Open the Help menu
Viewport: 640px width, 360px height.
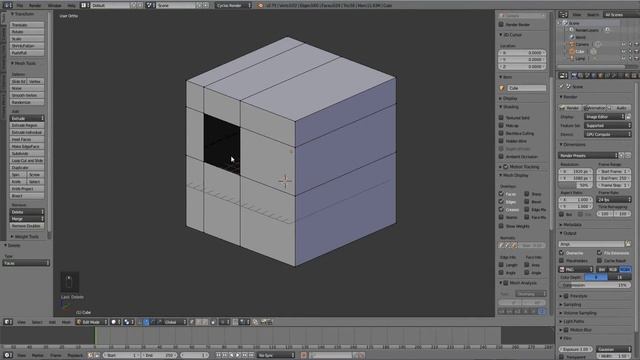(x=71, y=5)
